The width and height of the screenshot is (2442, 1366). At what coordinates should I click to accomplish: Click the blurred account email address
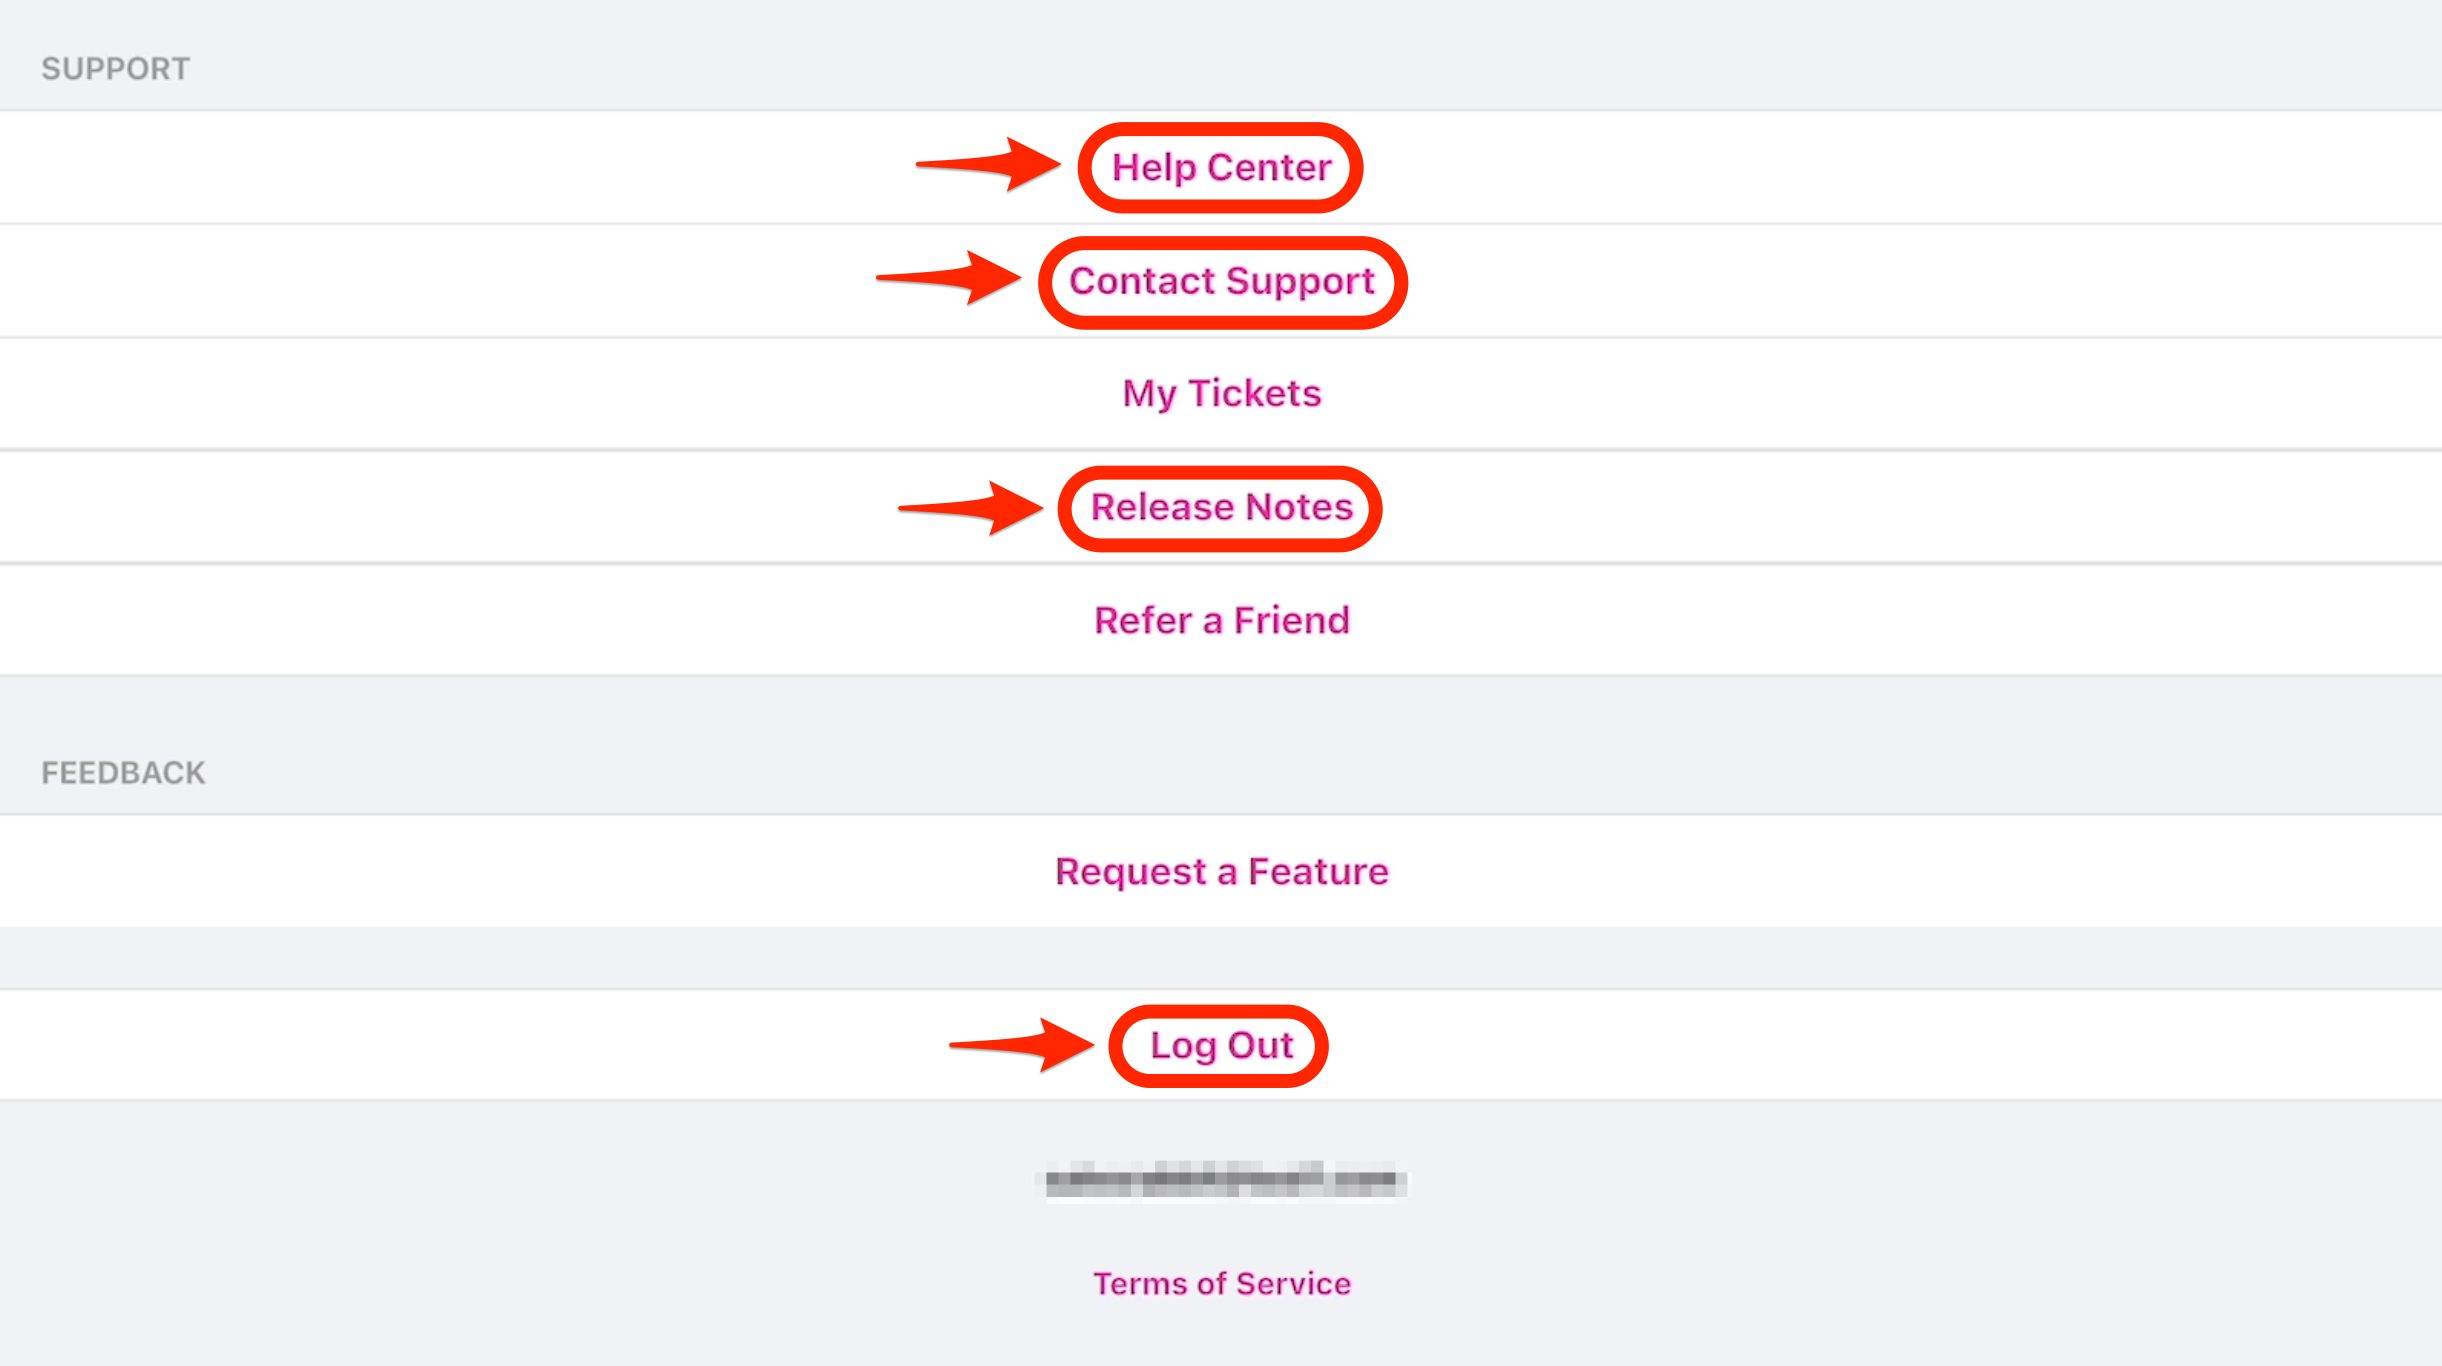click(1221, 1180)
